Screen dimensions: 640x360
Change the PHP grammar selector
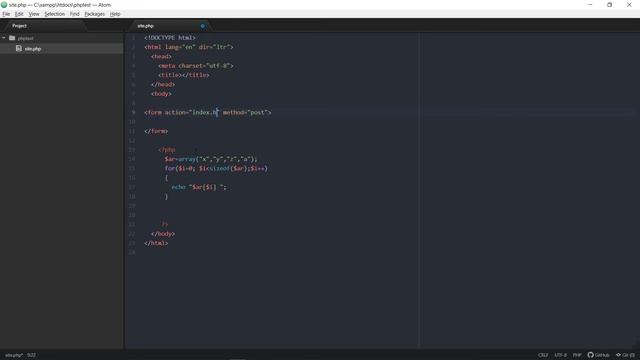[x=577, y=355]
